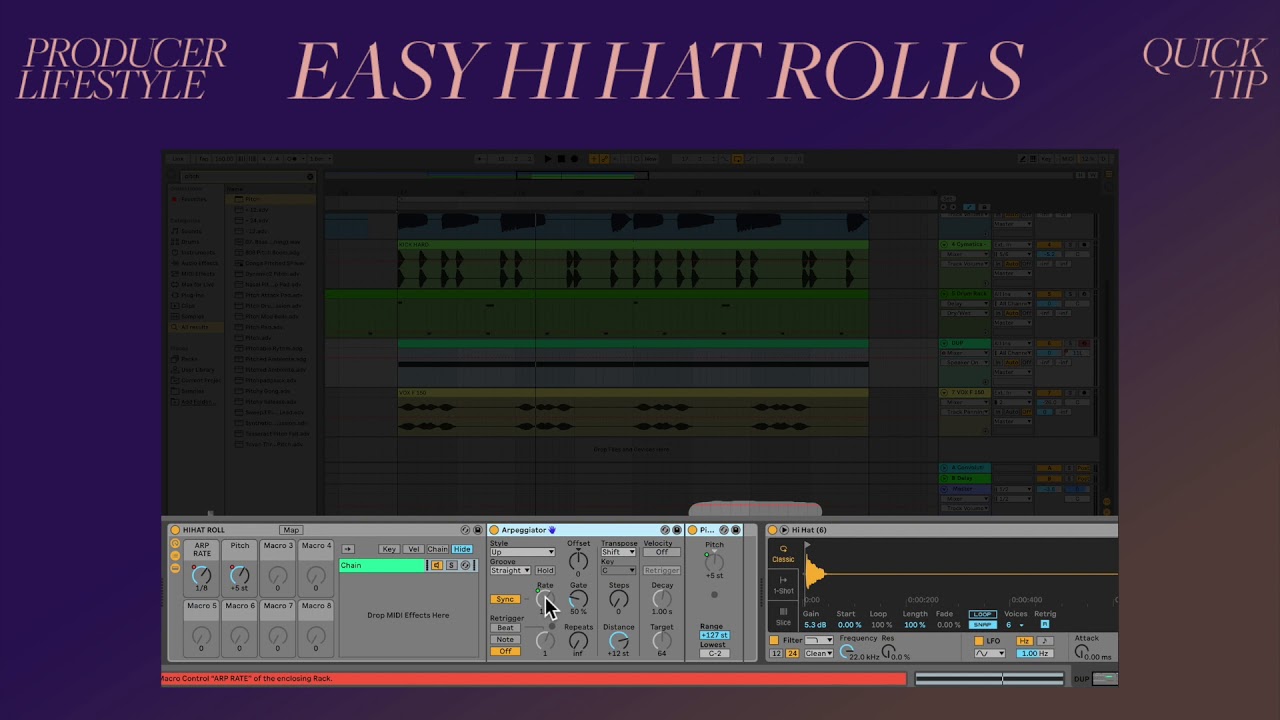Screen dimensions: 1280x720
Task: Click the transport Play button
Action: (x=548, y=158)
